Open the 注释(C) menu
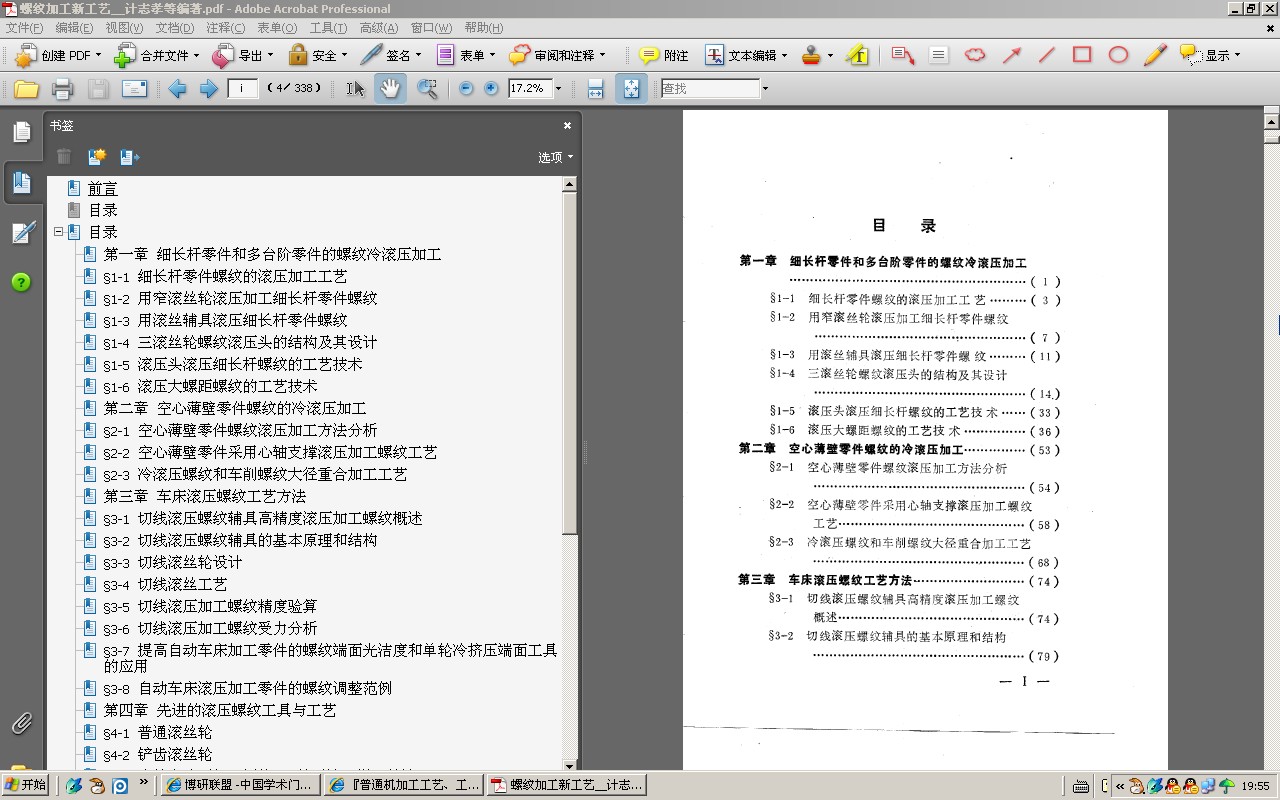This screenshot has width=1280, height=800. coord(225,28)
